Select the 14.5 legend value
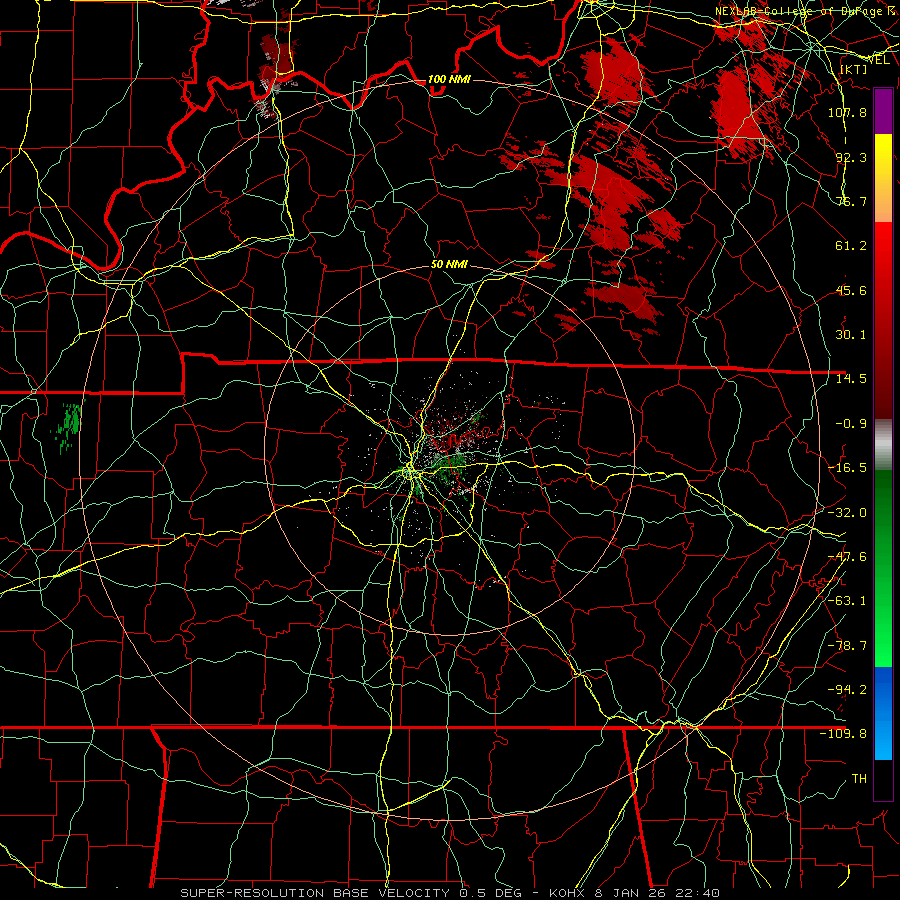Image resolution: width=900 pixels, height=900 pixels. pyautogui.click(x=851, y=379)
